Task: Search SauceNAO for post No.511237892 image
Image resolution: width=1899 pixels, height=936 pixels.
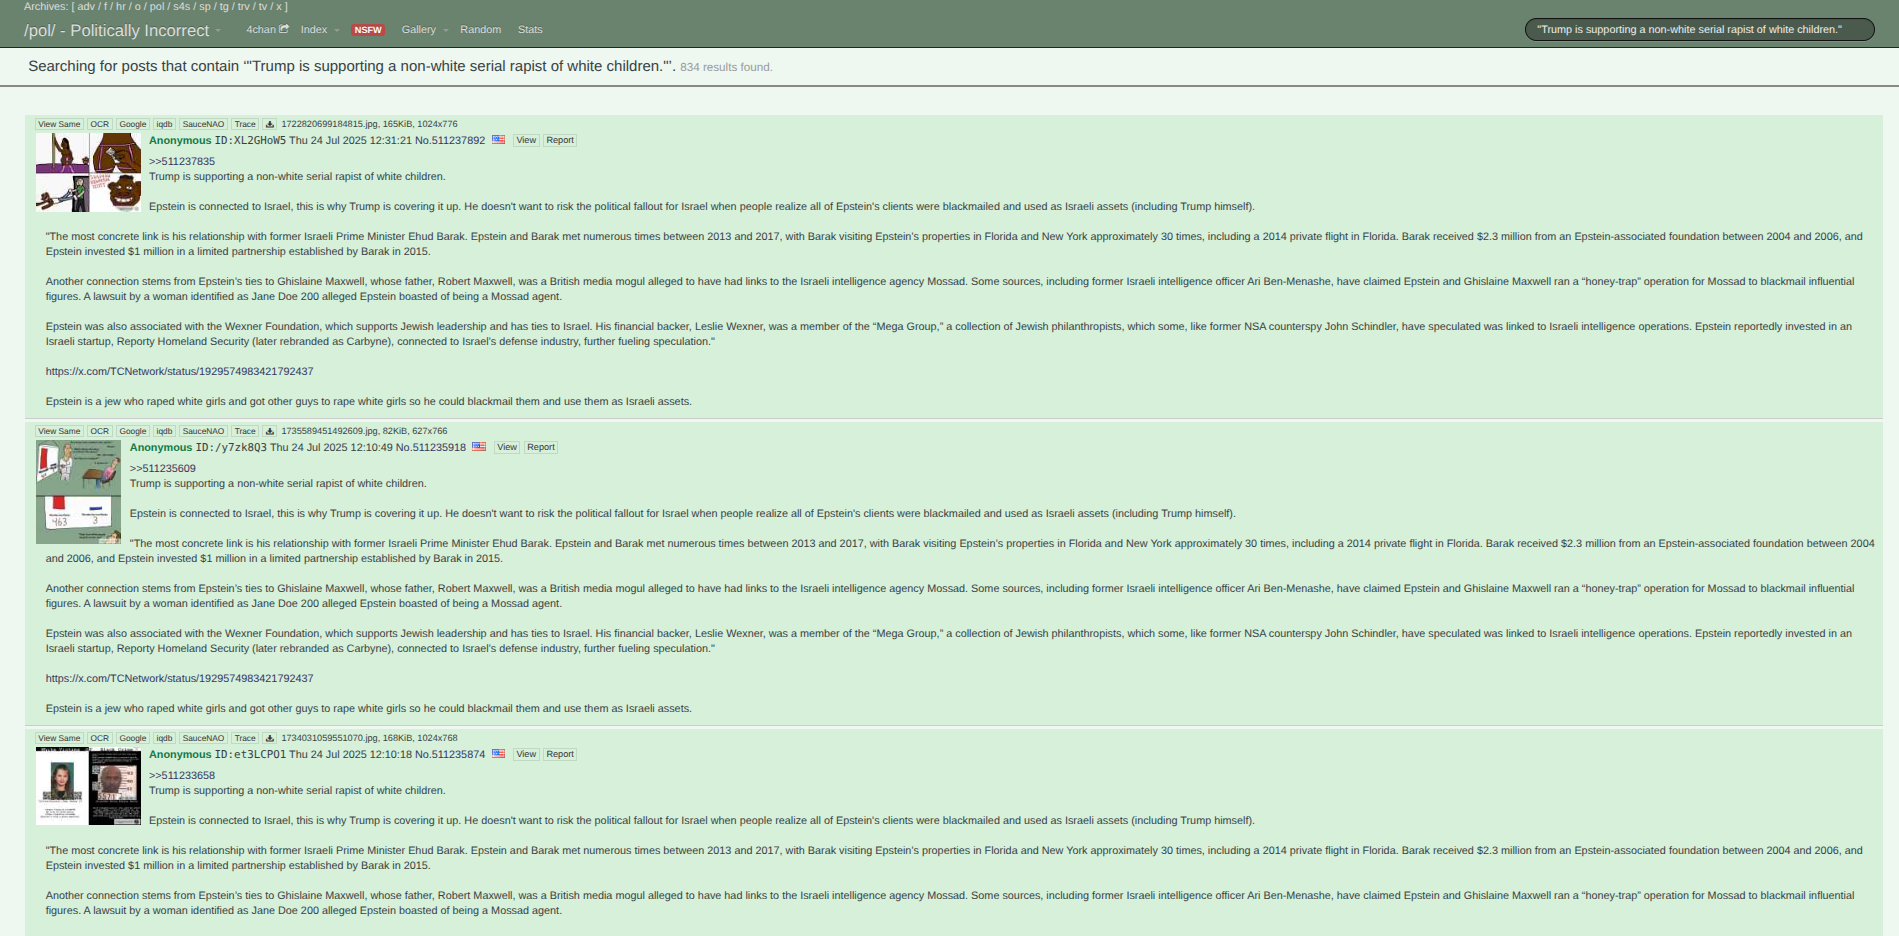Action: [203, 125]
